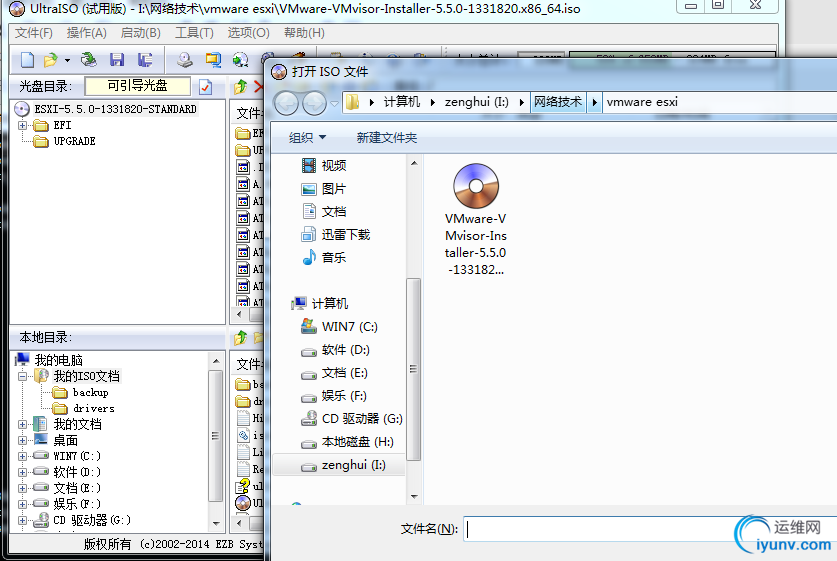Select 音乐 library in dialog sidebar

point(324,257)
